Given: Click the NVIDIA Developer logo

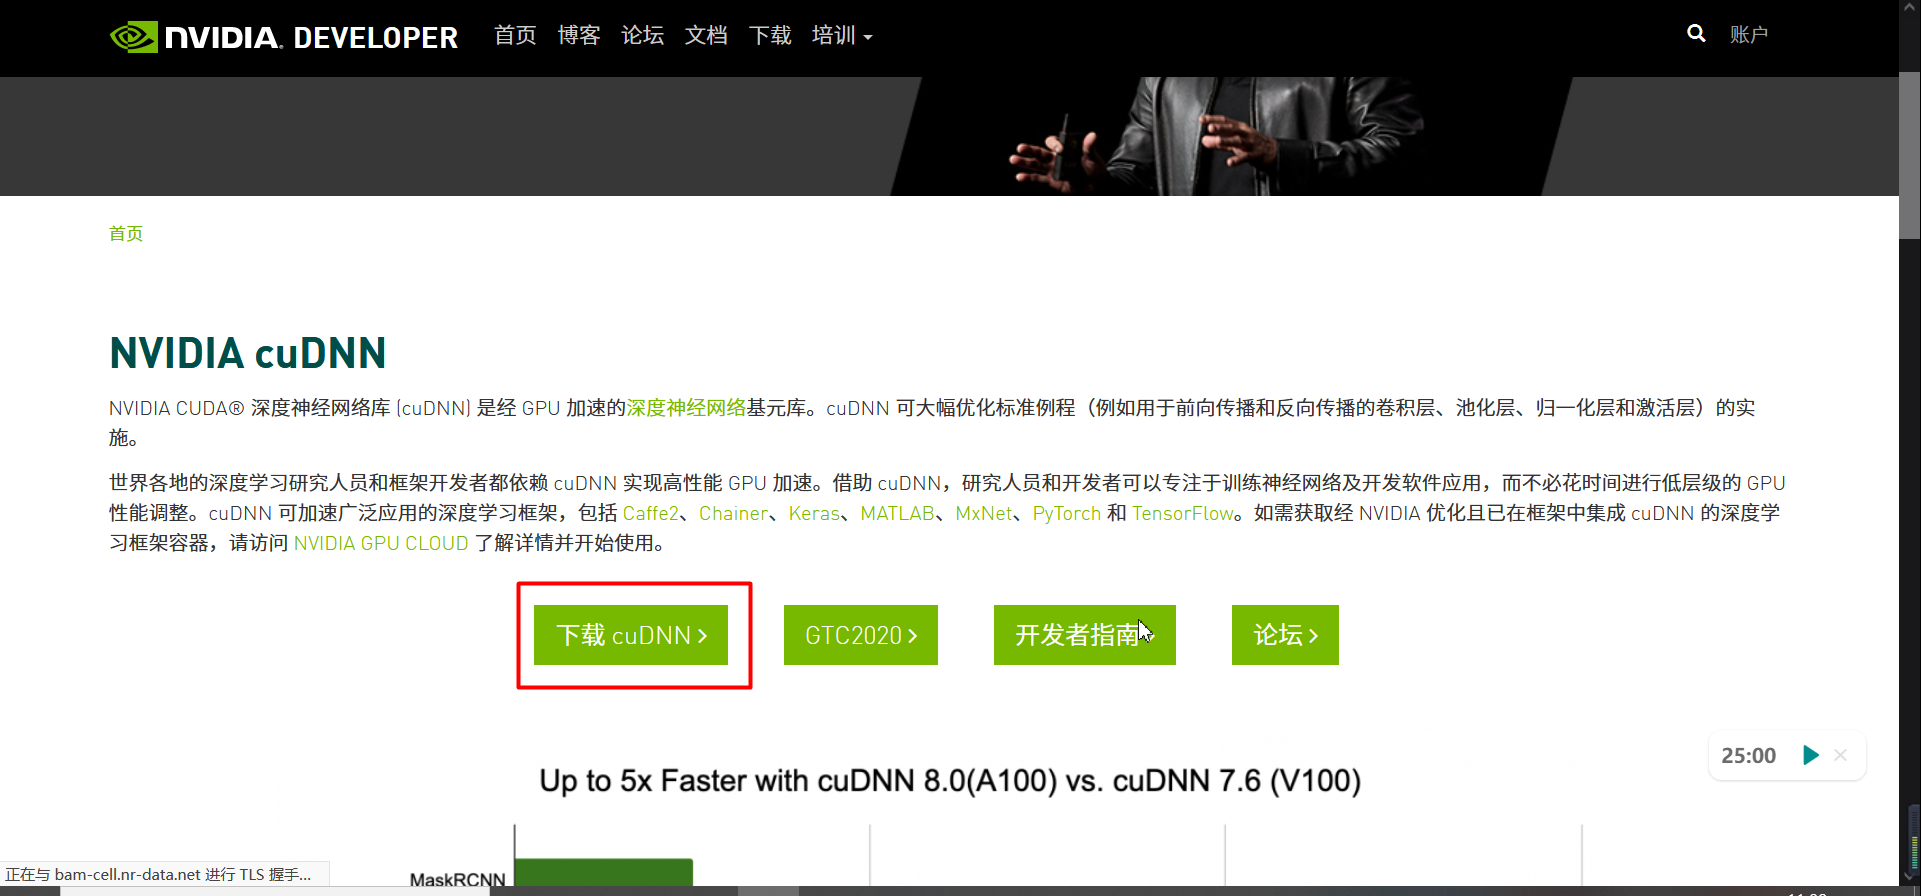Looking at the screenshot, I should [x=284, y=37].
